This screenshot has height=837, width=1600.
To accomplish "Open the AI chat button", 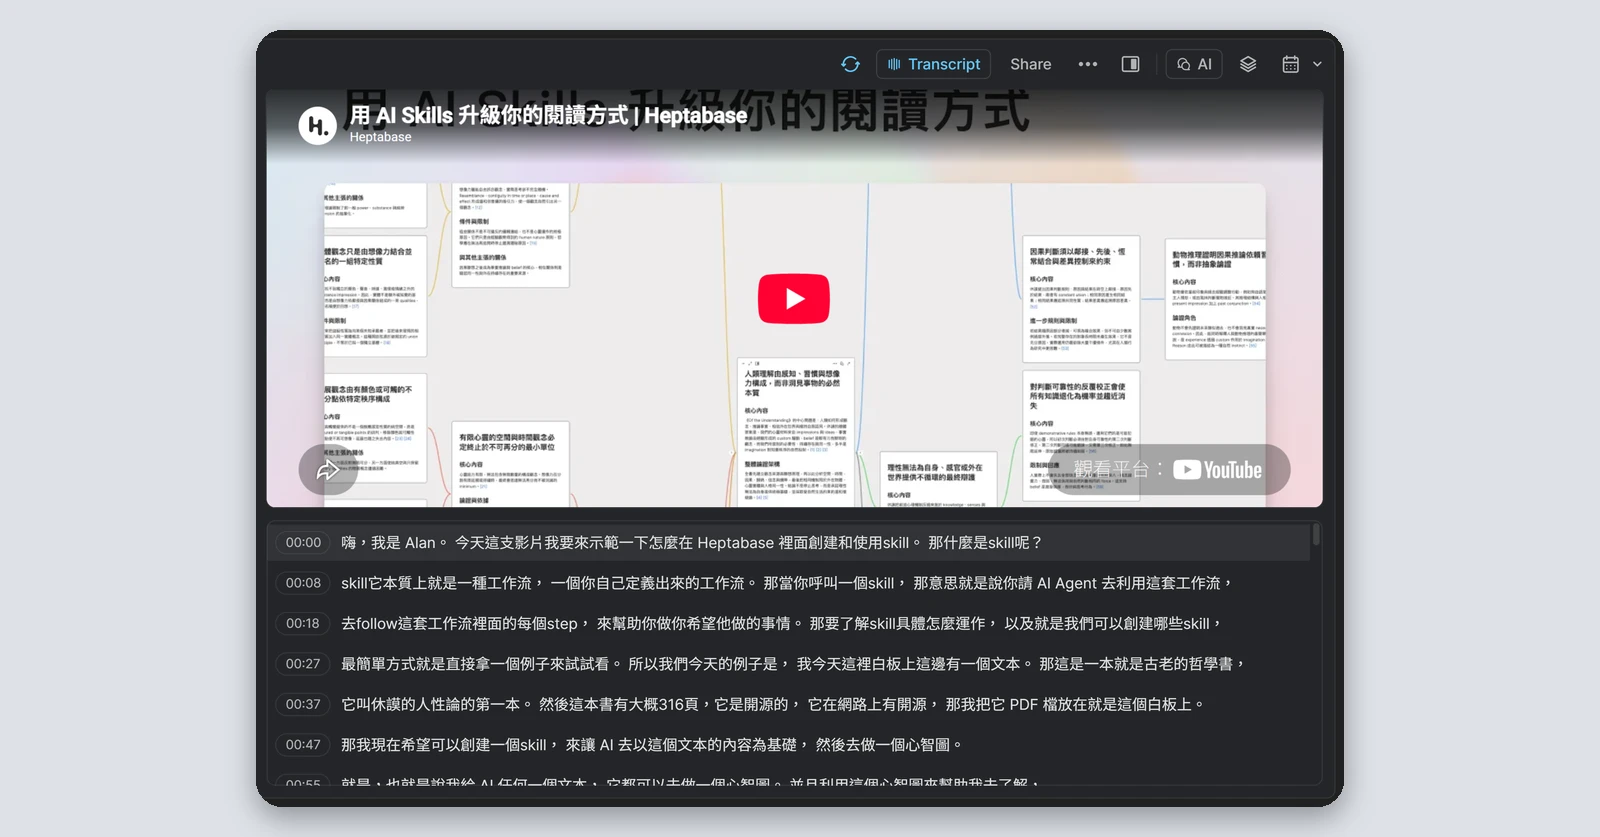I will (1194, 64).
